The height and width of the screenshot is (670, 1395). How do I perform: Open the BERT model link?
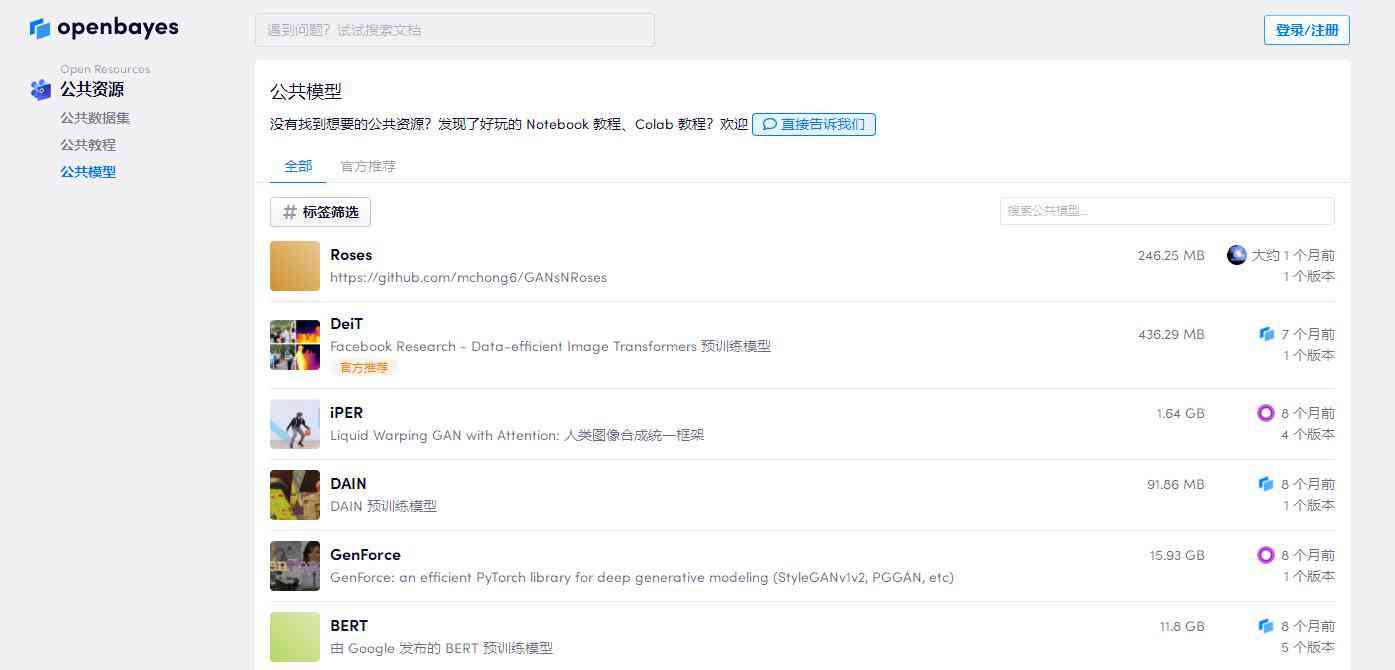click(349, 626)
